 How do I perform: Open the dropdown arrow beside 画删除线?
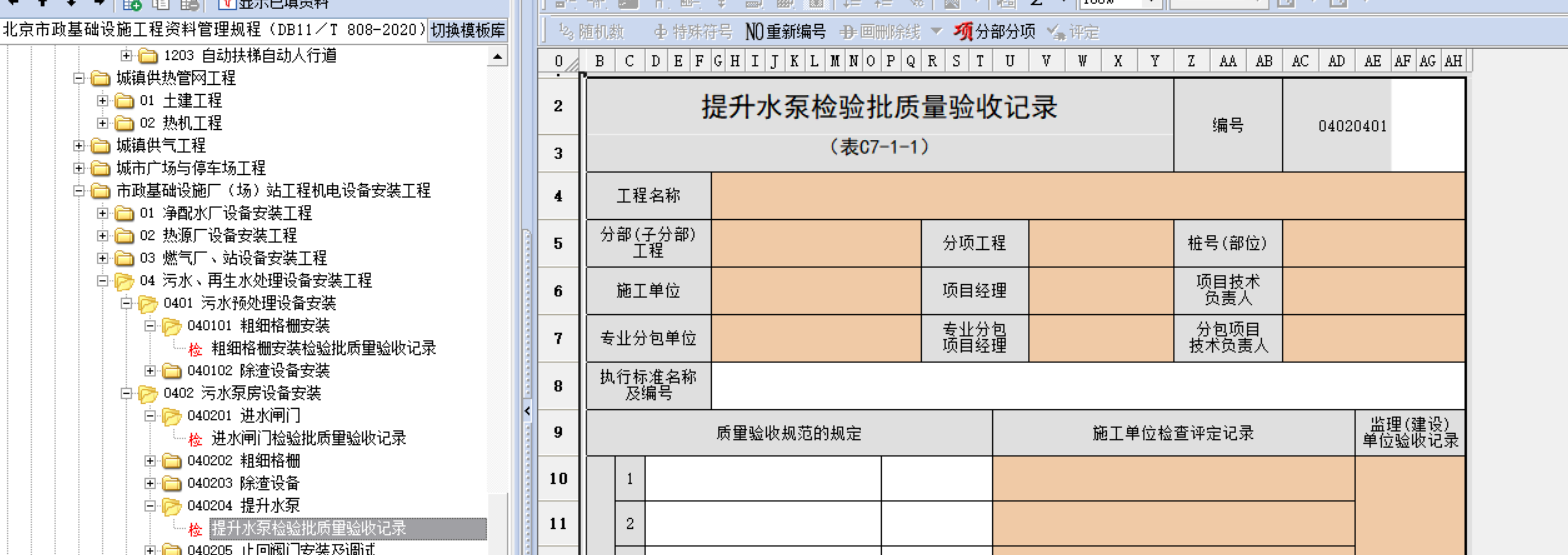[936, 31]
